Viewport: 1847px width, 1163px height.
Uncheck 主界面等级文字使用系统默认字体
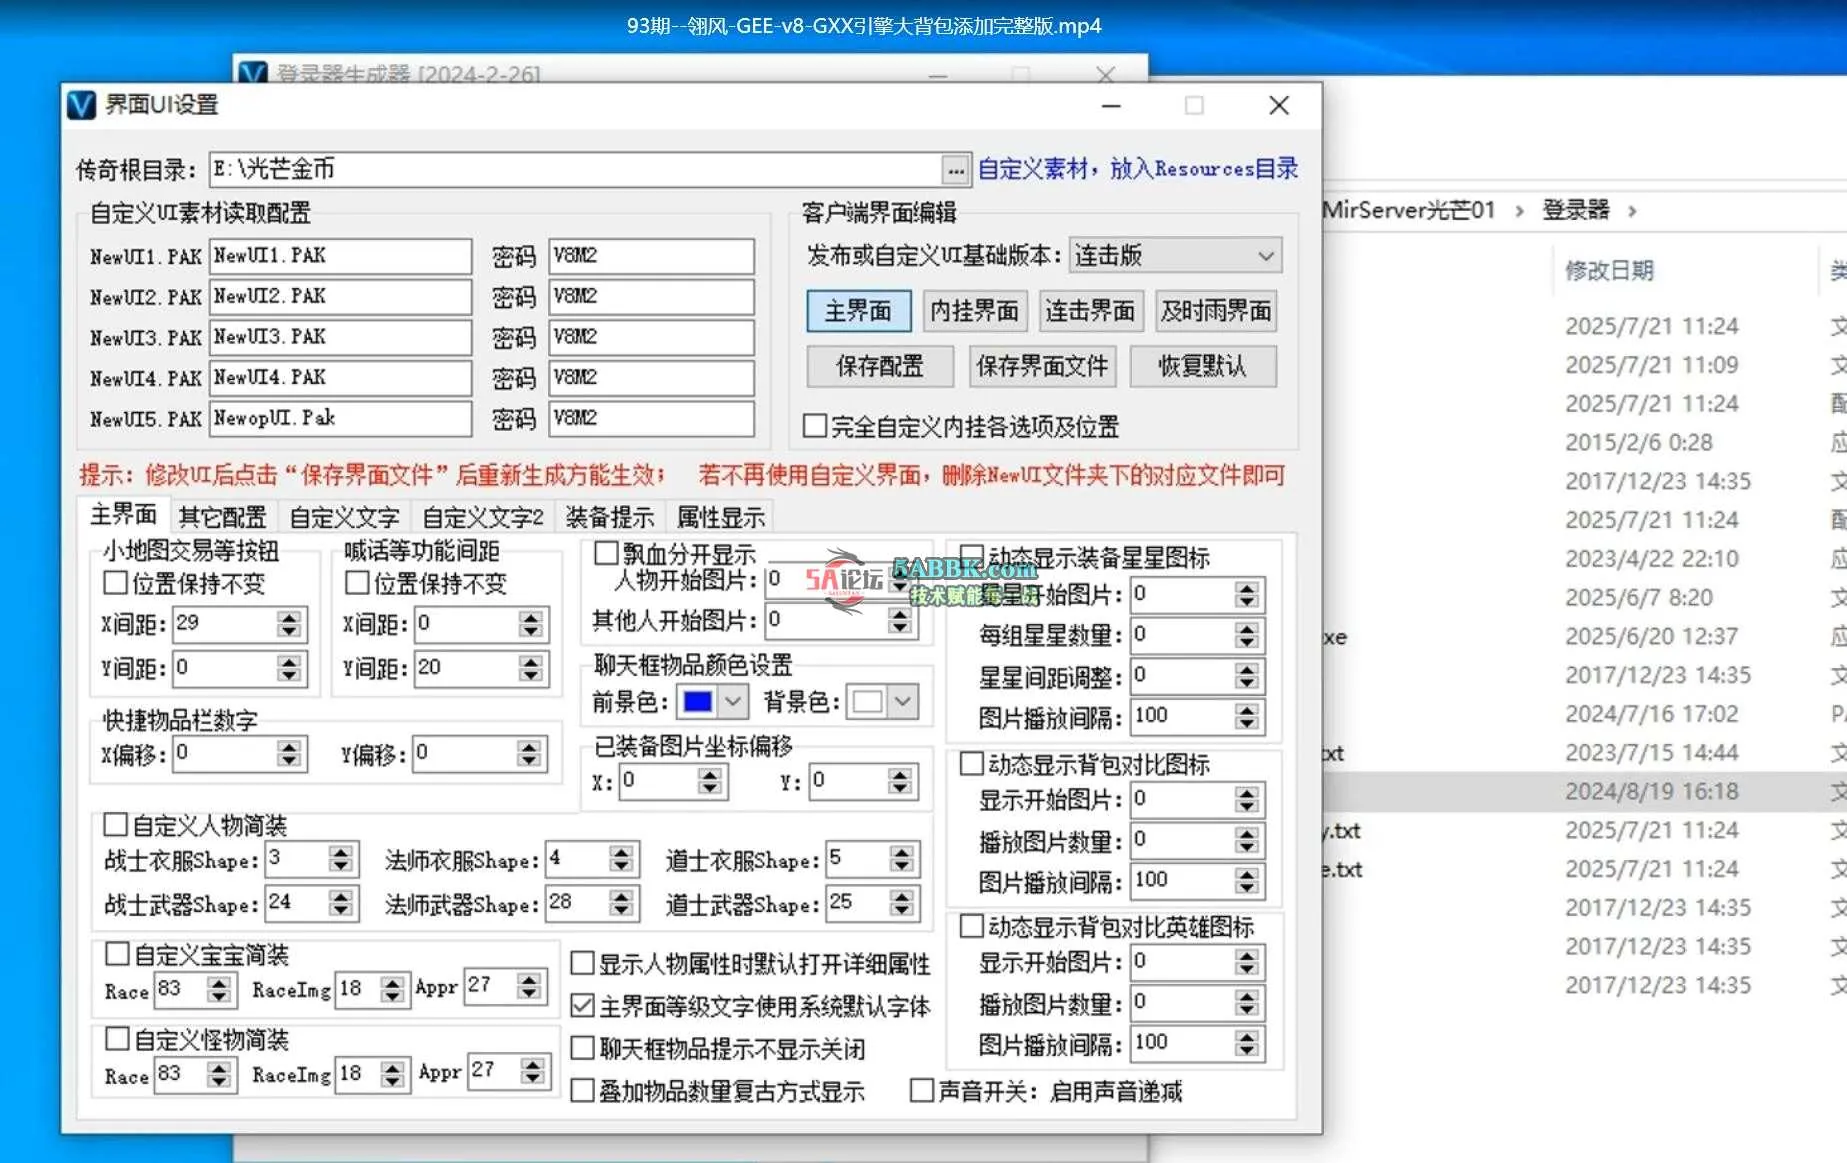tap(582, 1005)
